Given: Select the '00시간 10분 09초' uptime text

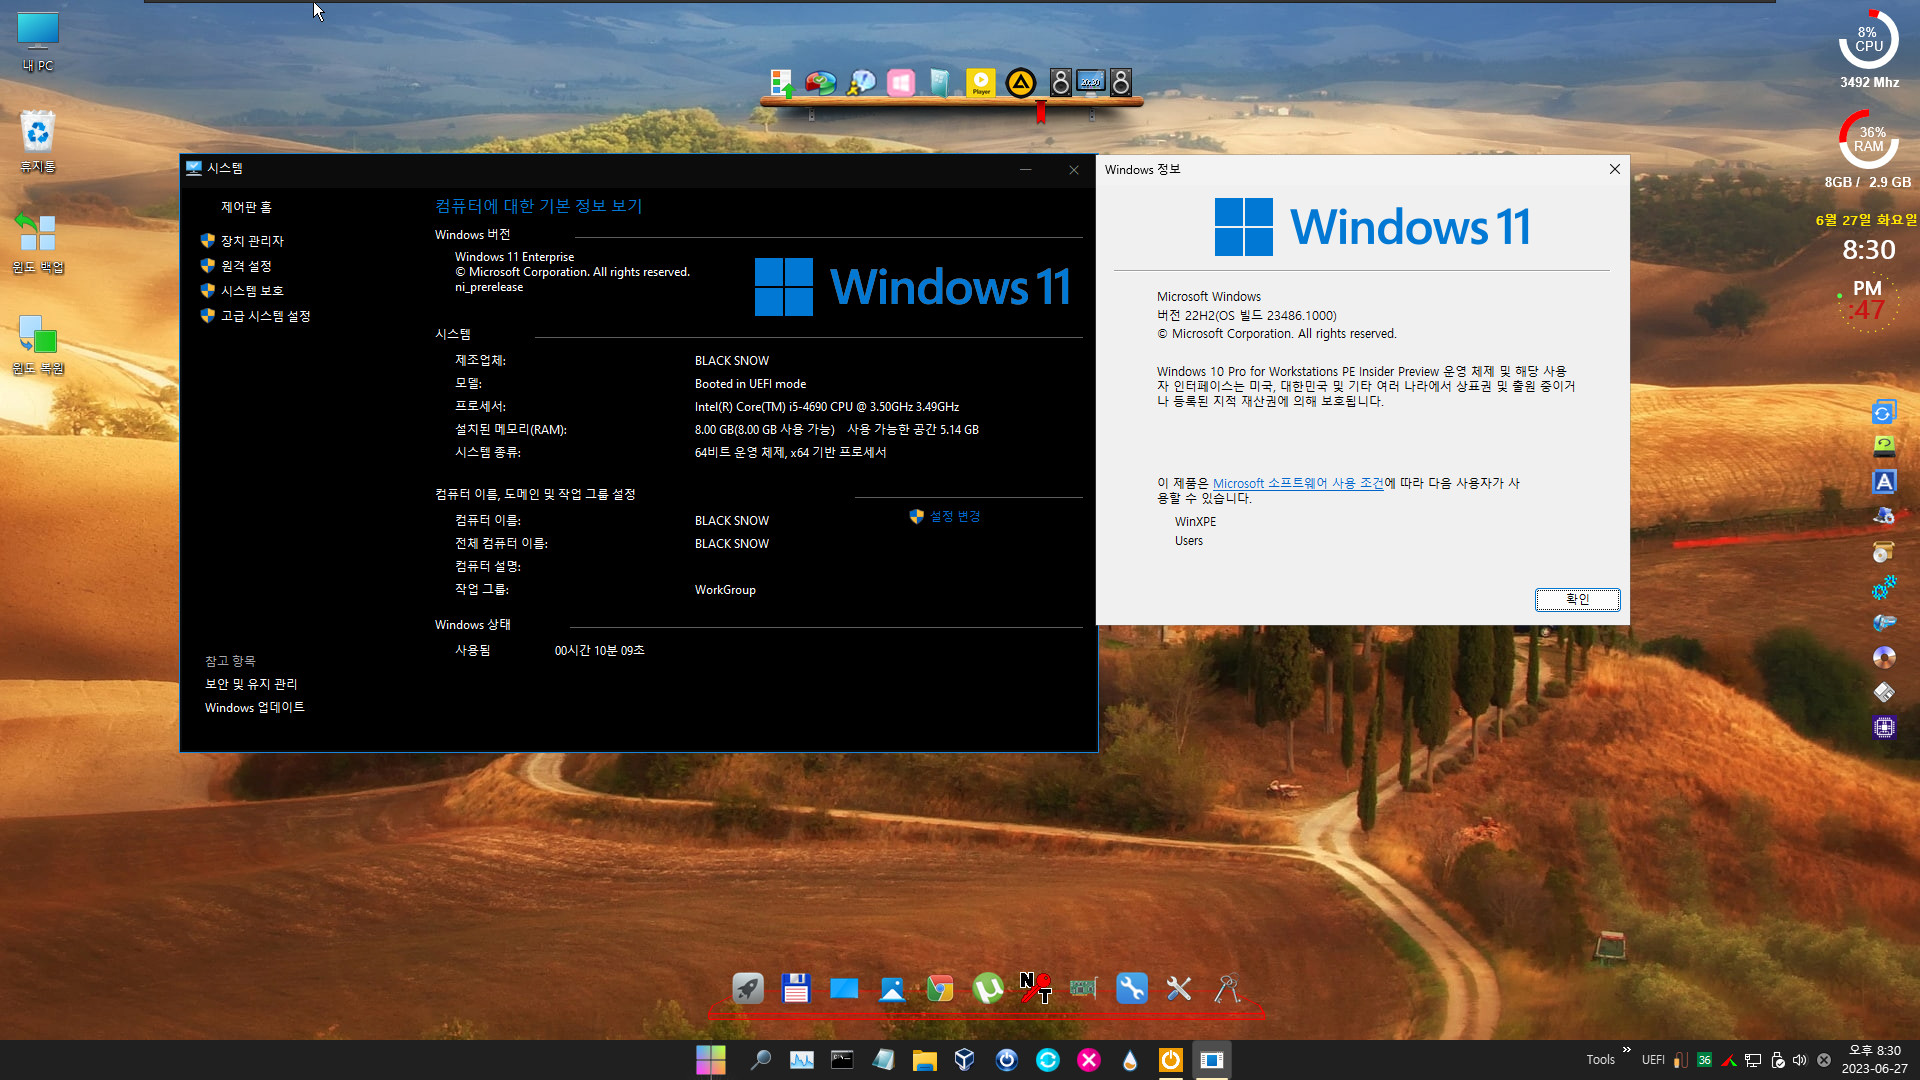Looking at the screenshot, I should coord(599,651).
